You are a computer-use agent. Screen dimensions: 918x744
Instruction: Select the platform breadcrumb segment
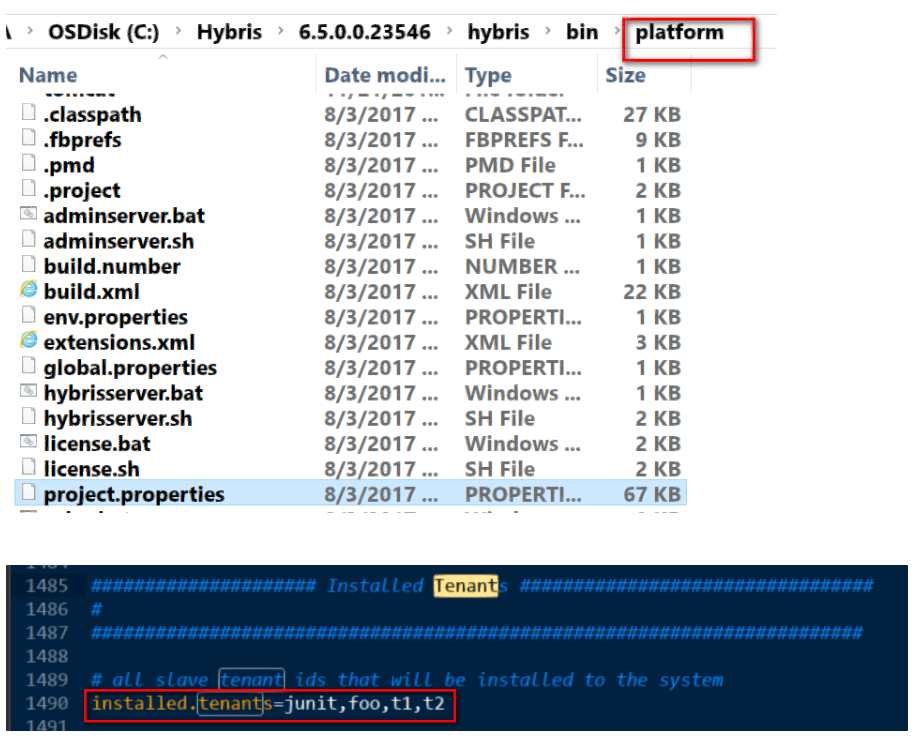pos(680,32)
